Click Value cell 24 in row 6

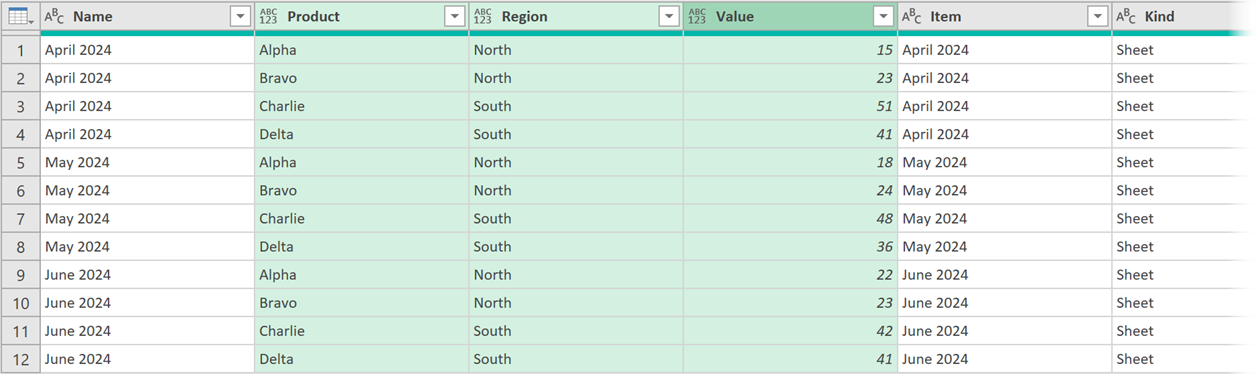pyautogui.click(x=790, y=190)
